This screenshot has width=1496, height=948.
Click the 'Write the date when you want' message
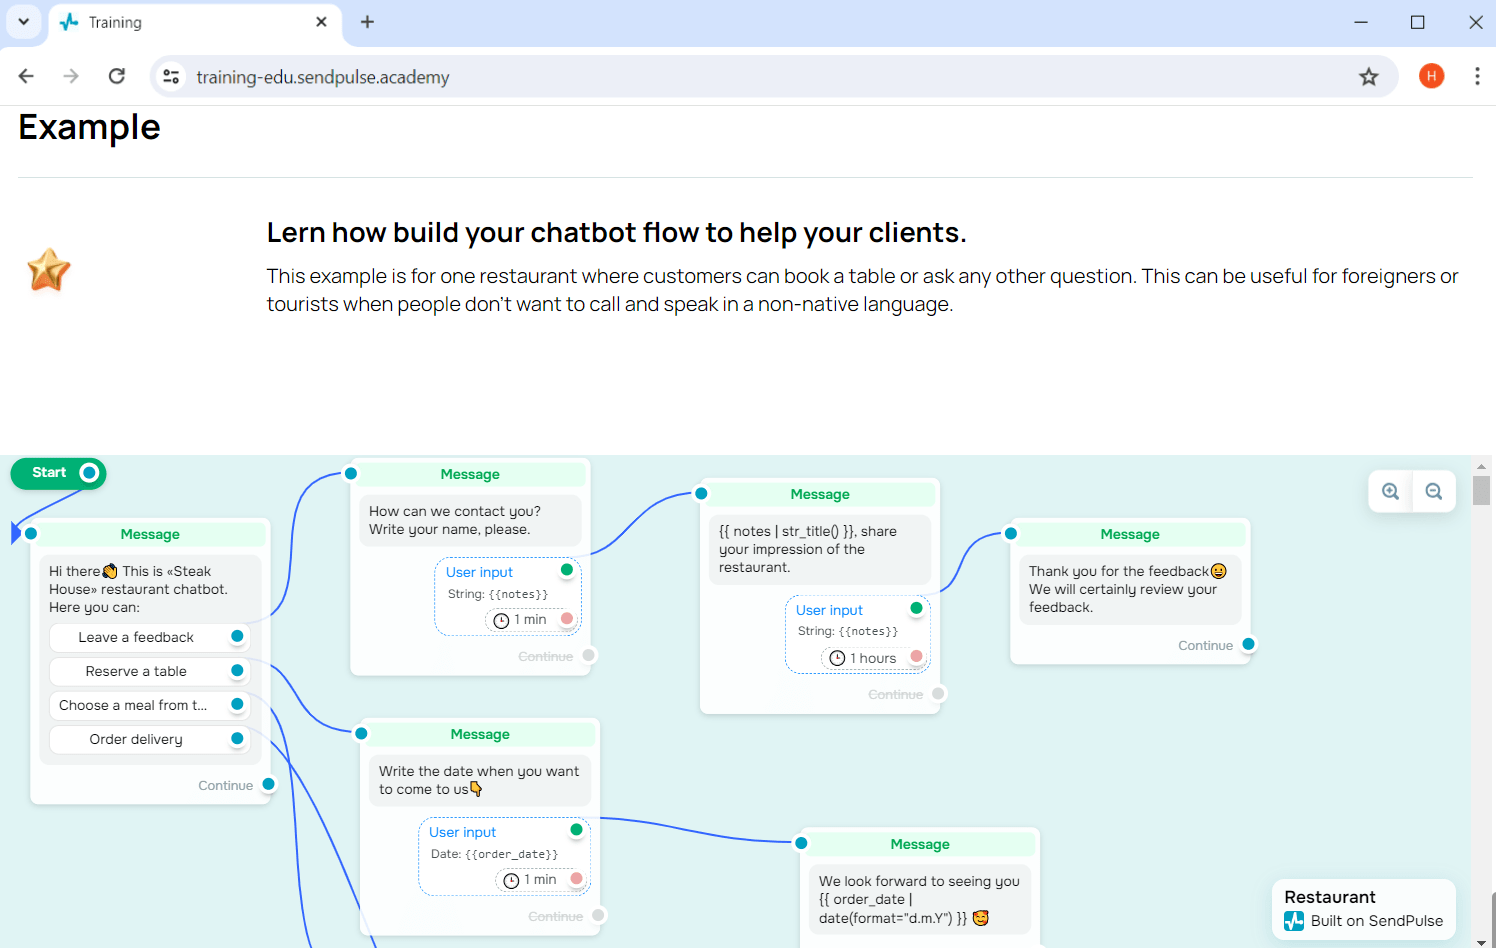pyautogui.click(x=480, y=780)
